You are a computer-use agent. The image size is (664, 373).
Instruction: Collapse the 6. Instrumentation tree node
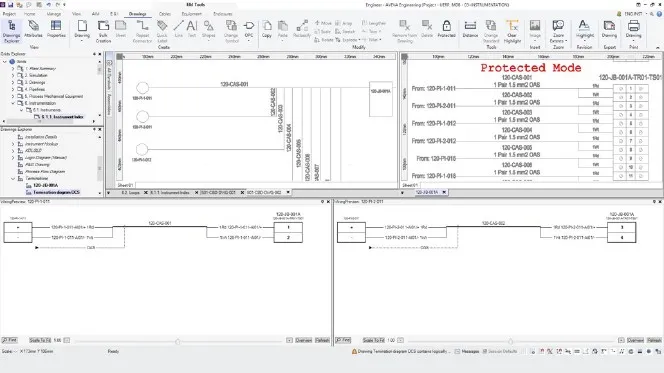(13, 103)
